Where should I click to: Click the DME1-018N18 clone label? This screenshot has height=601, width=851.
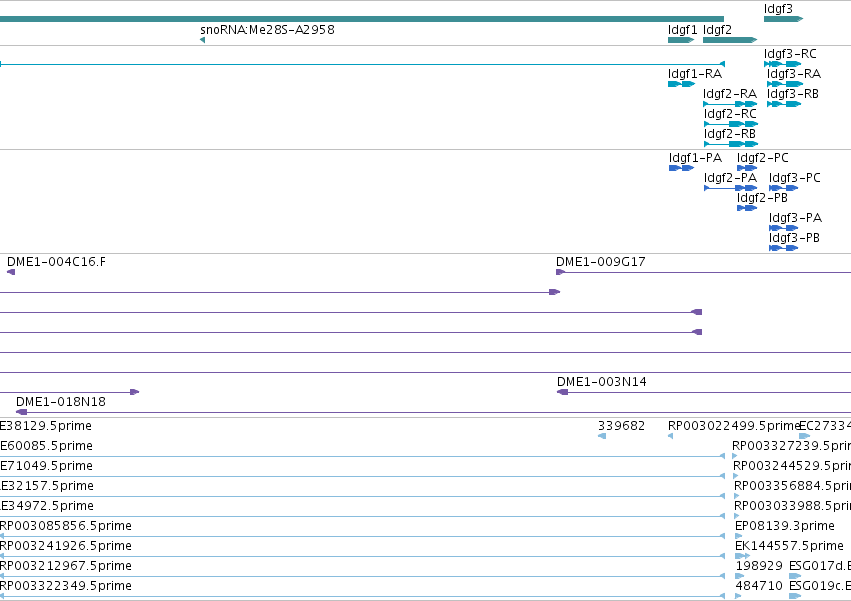tap(61, 402)
